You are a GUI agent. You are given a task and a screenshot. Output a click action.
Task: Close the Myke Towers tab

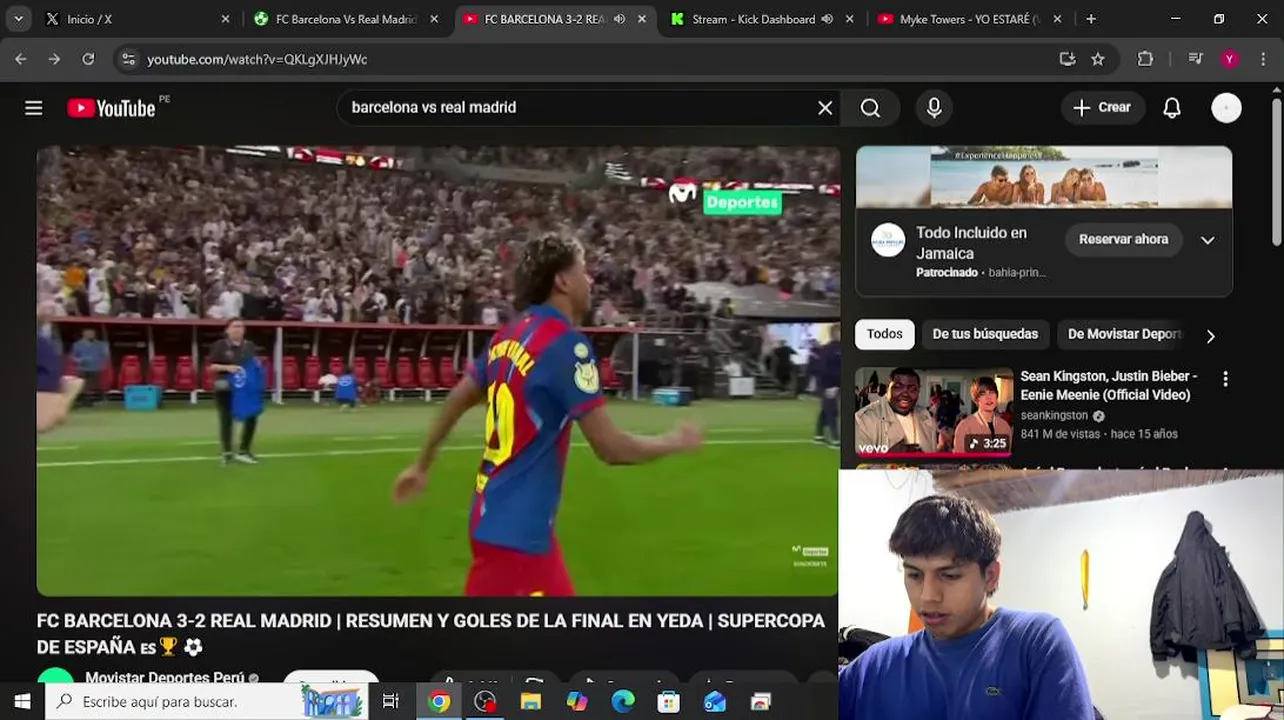[1058, 19]
